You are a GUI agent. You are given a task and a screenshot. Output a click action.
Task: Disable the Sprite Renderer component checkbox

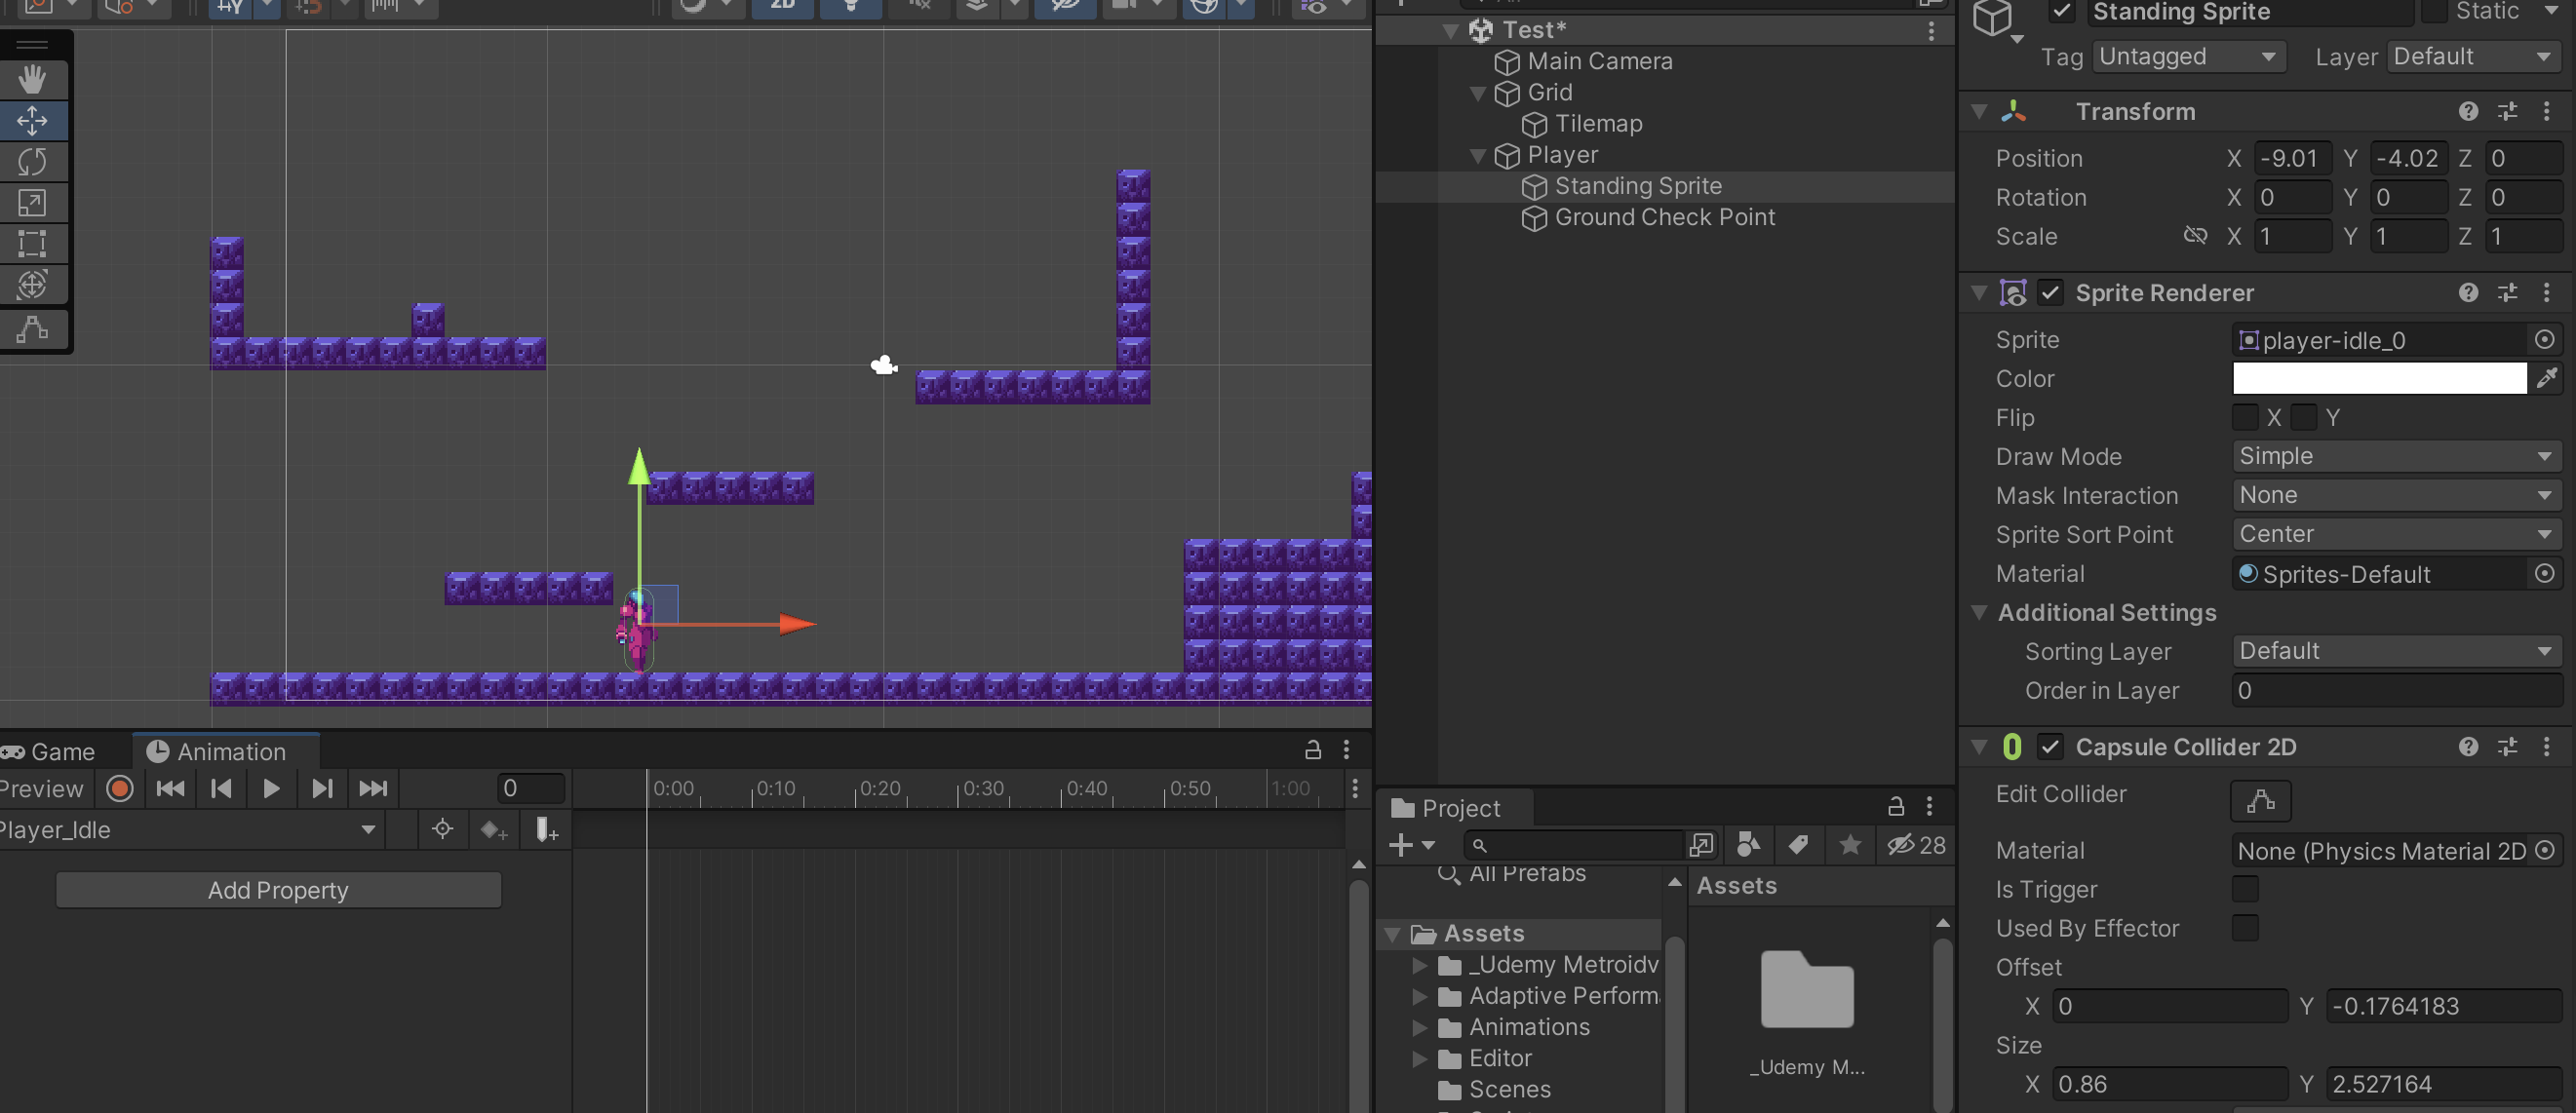point(2049,293)
